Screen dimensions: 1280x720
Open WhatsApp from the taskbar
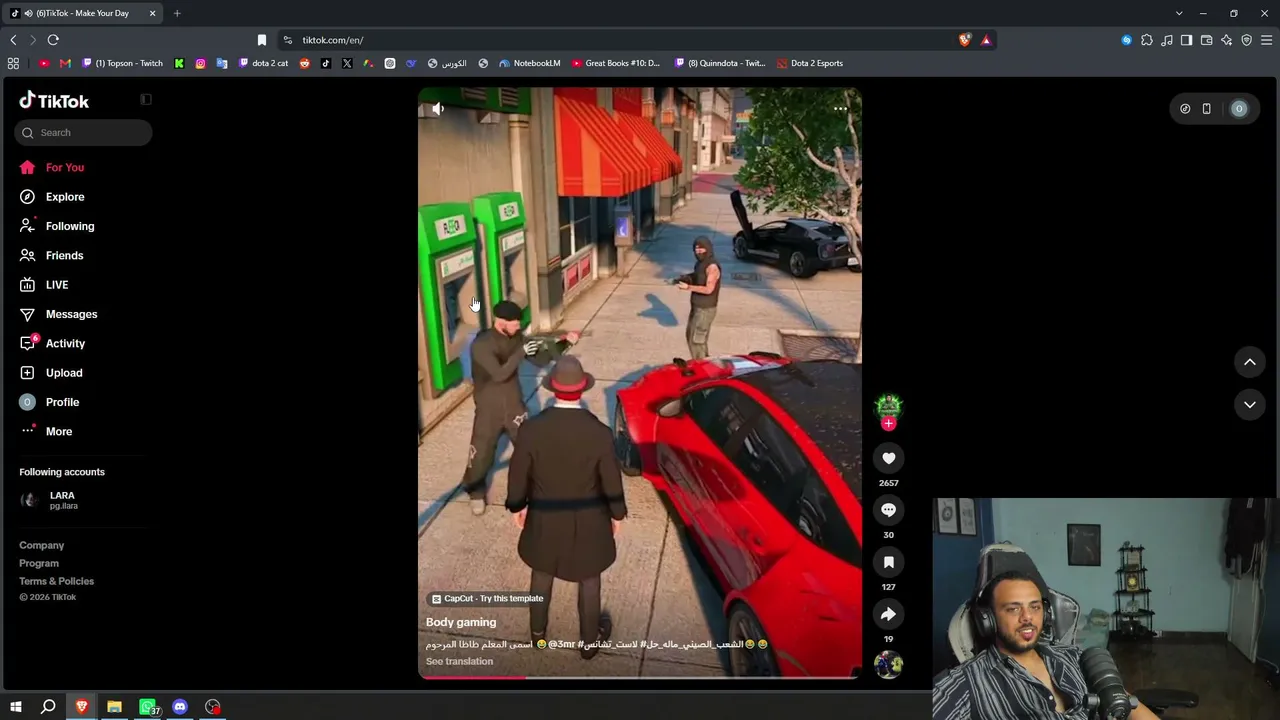click(148, 707)
